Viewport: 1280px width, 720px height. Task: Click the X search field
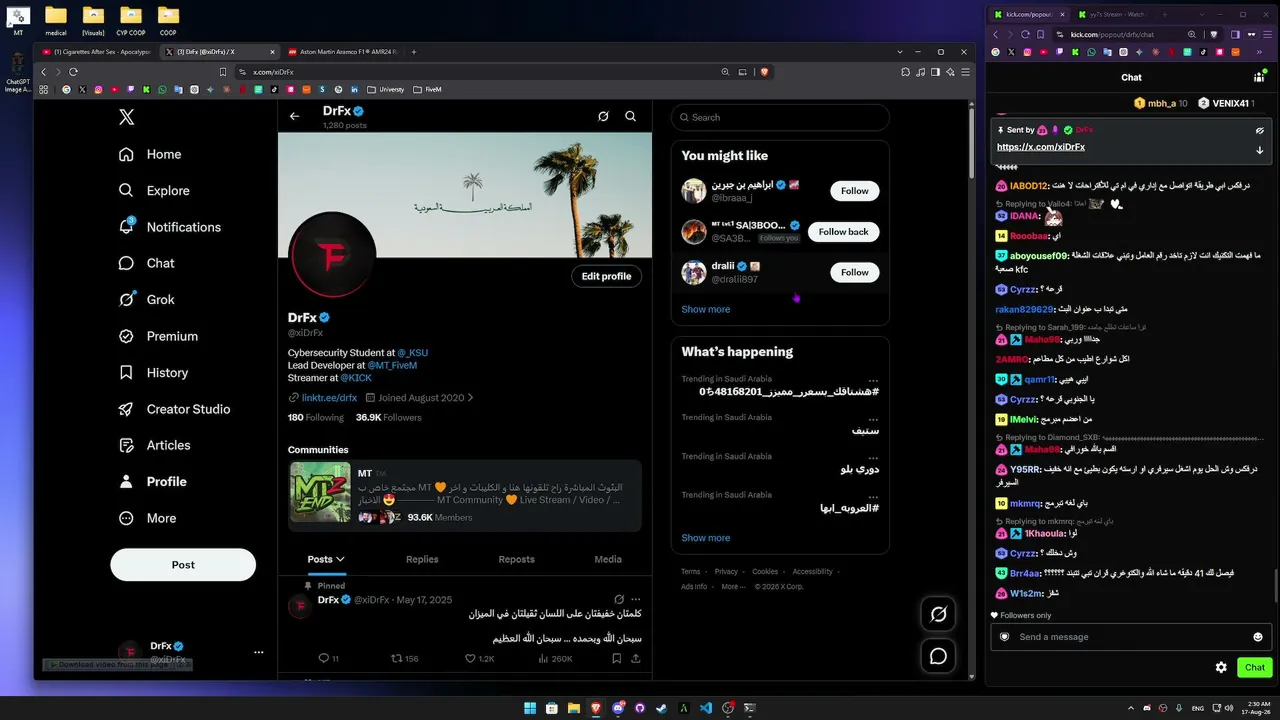tap(780, 117)
